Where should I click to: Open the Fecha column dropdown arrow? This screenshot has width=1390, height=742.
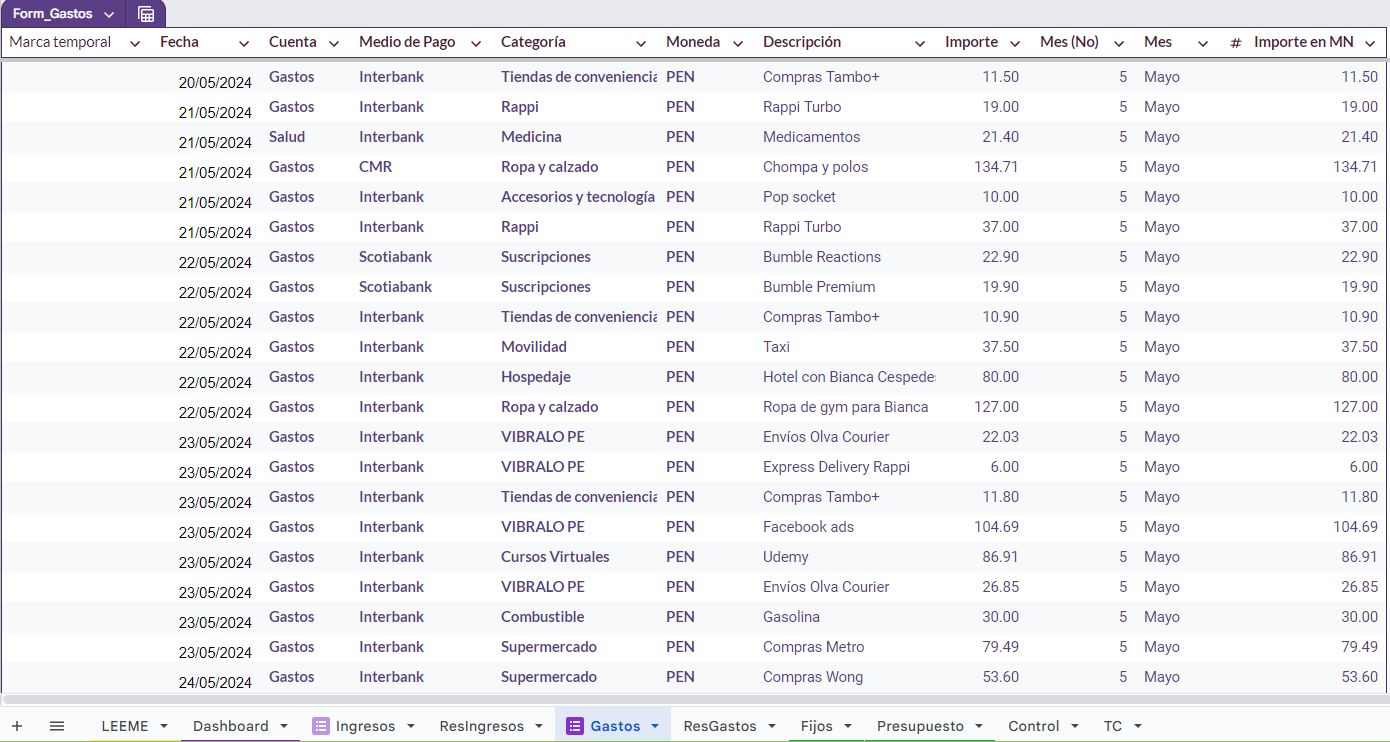244,43
